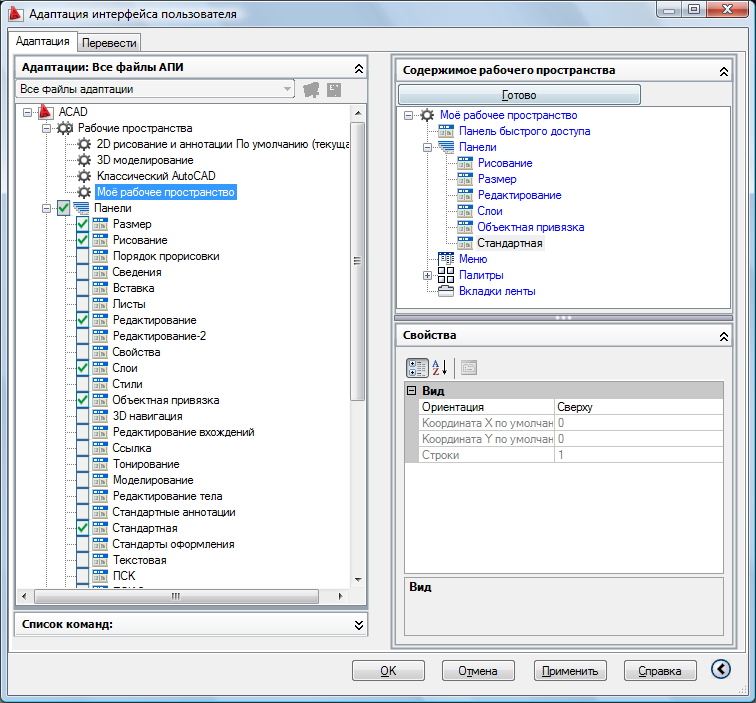The height and width of the screenshot is (703, 756).
Task: Collapse the Содержимое рабочего пространства pane
Action: (x=724, y=71)
